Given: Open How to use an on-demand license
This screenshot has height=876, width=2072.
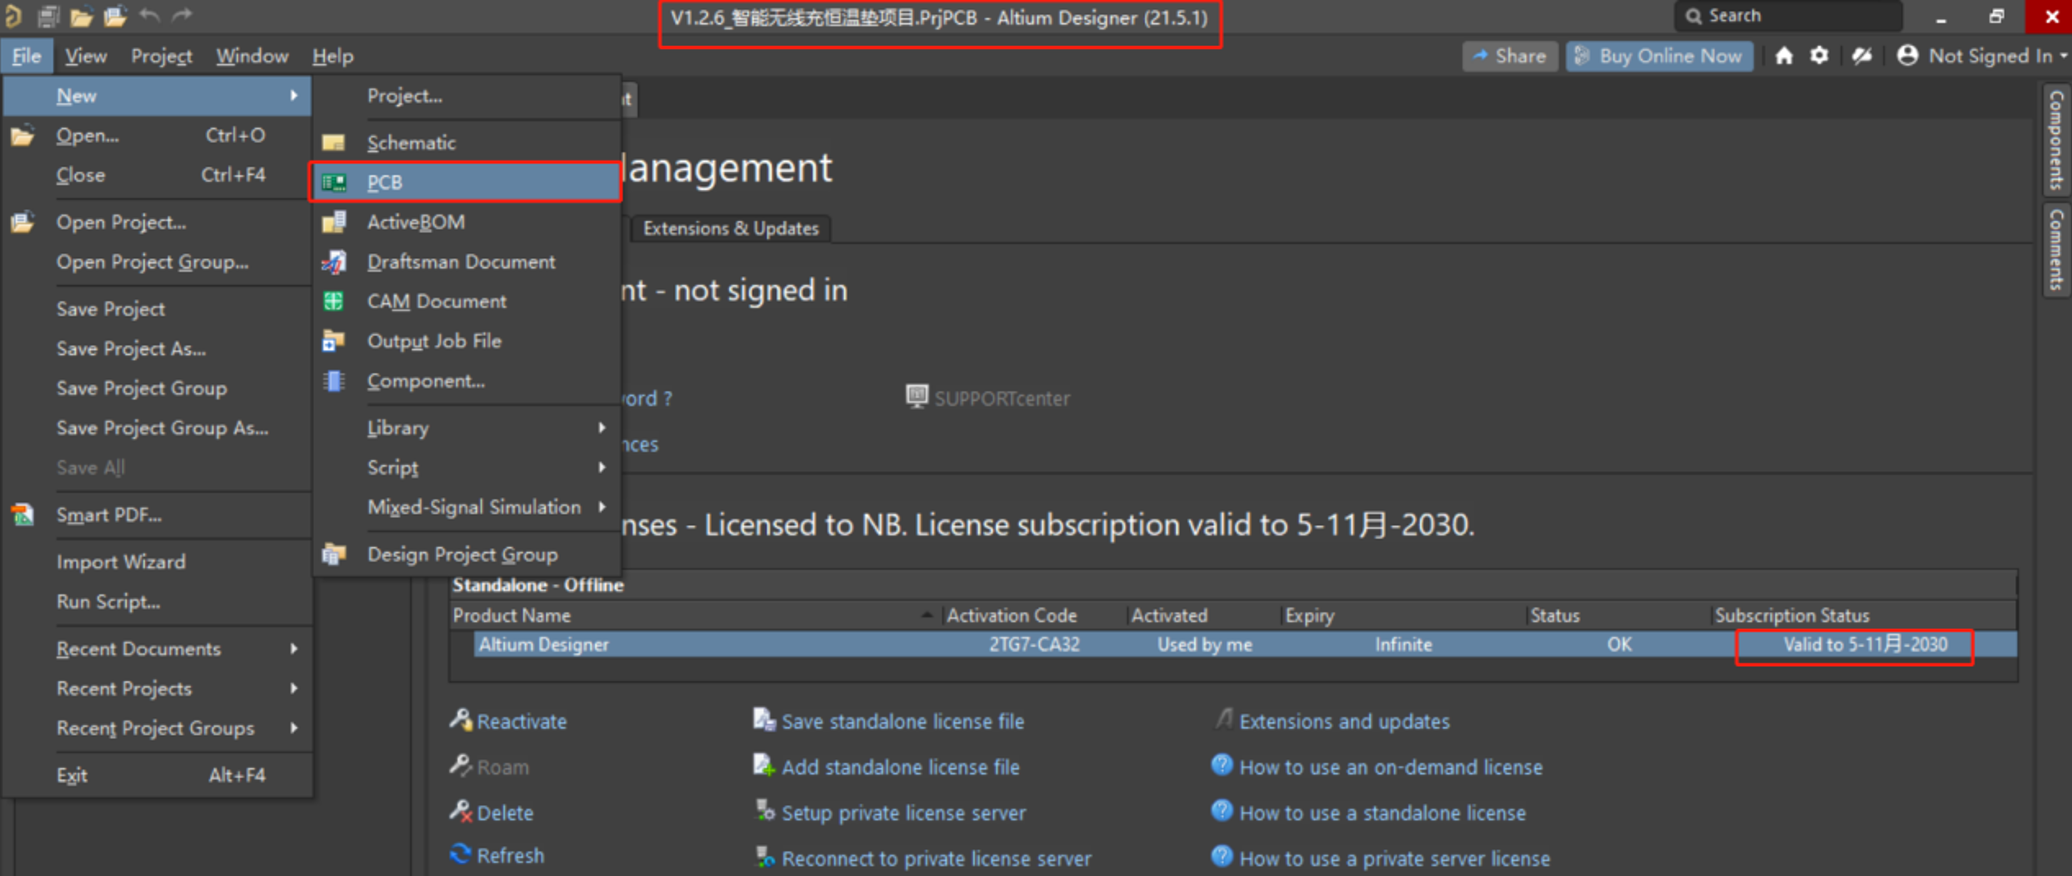Looking at the screenshot, I should pos(1390,767).
